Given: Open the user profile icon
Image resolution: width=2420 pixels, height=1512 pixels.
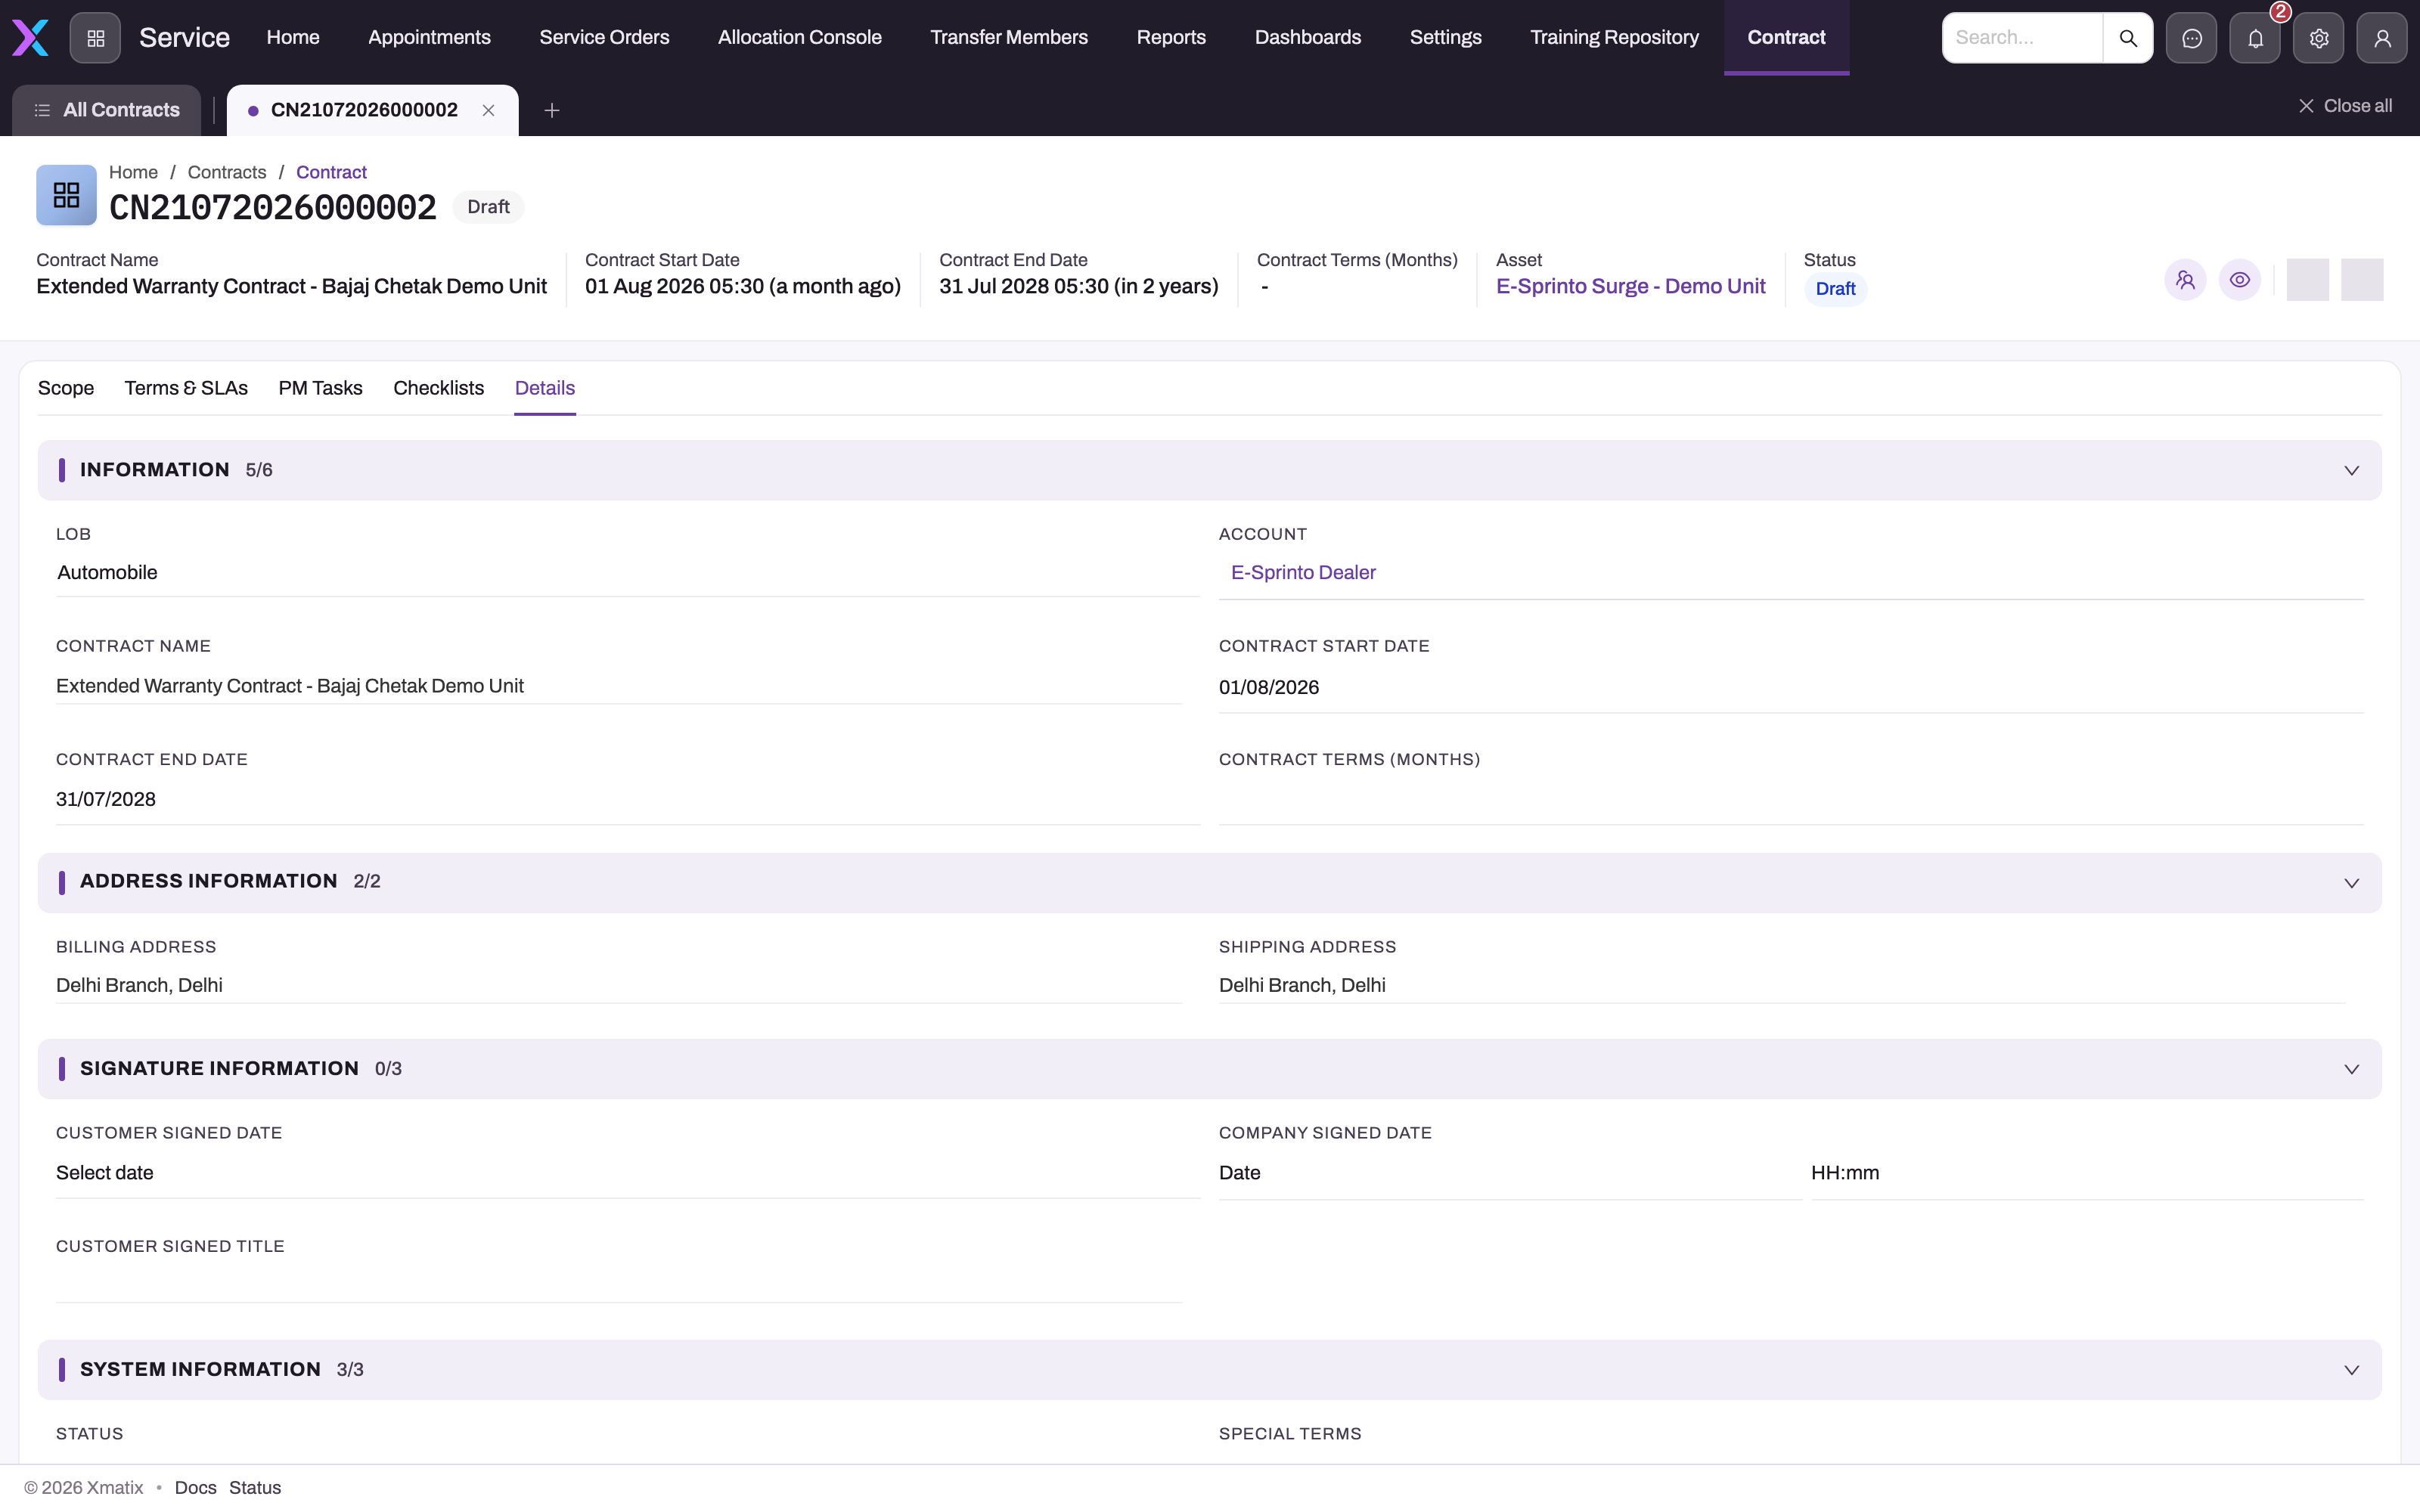Looking at the screenshot, I should tap(2382, 38).
